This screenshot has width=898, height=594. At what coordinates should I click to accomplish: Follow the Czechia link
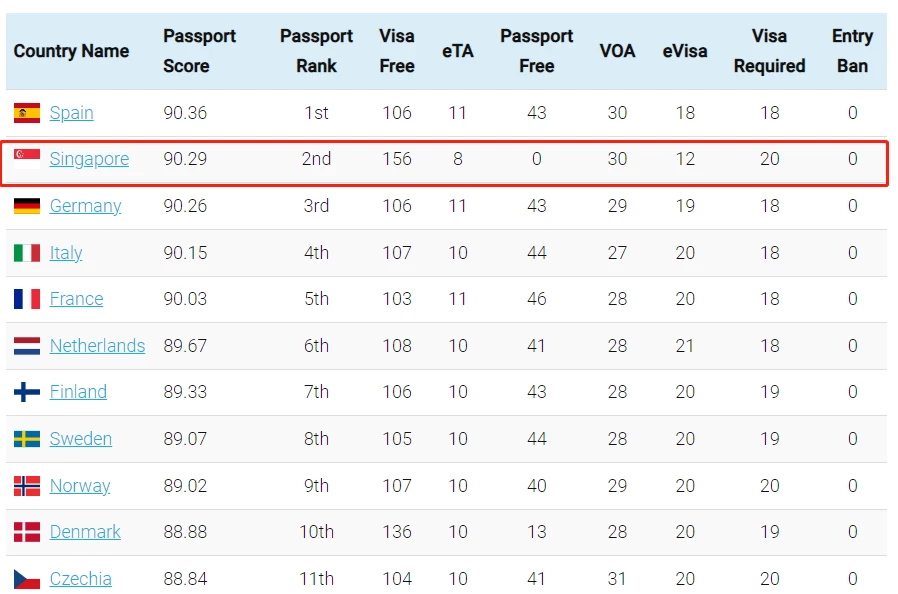click(x=81, y=579)
